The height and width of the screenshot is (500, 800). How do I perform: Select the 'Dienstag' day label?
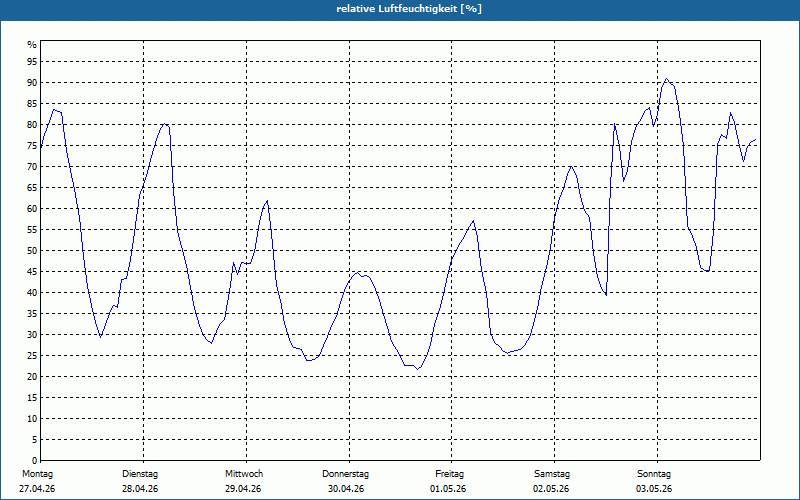[140, 474]
